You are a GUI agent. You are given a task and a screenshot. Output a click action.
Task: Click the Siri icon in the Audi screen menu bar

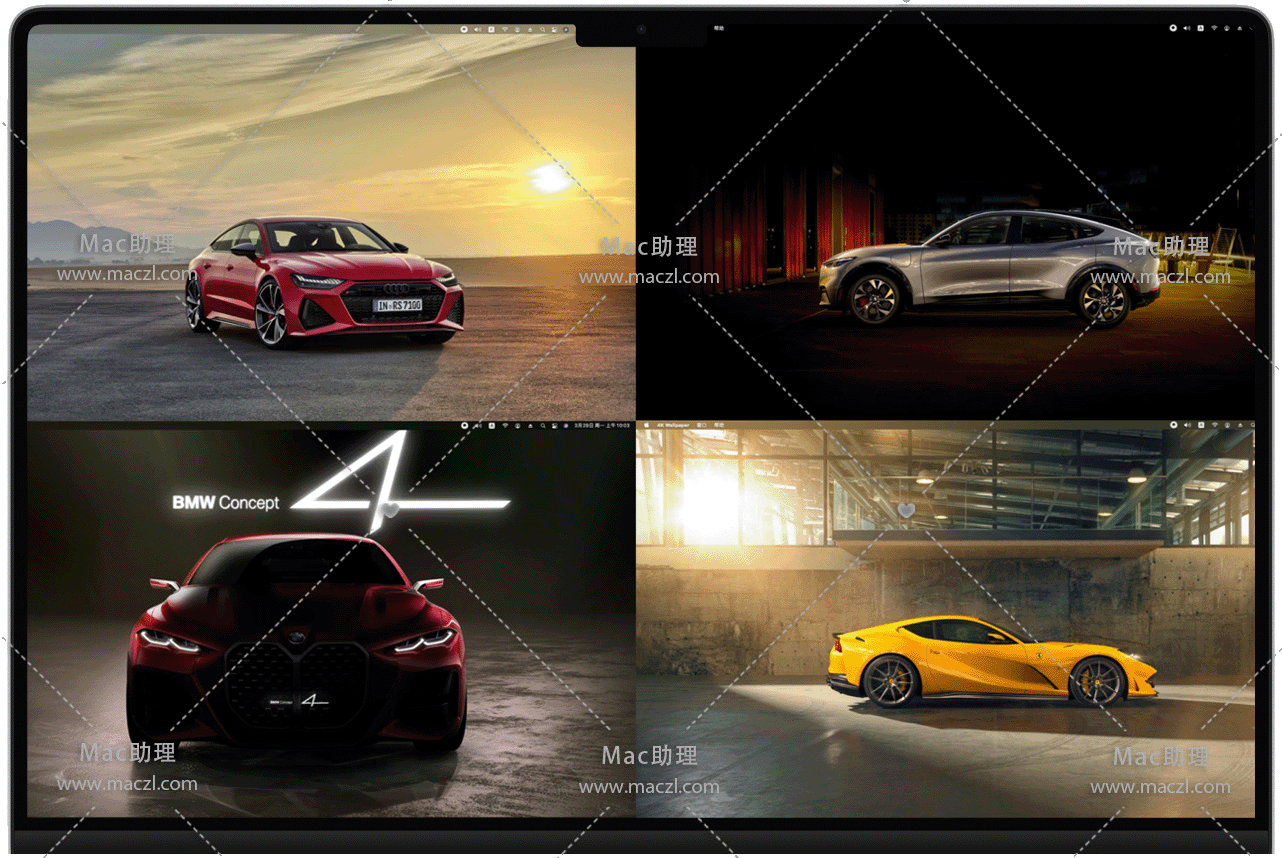(565, 30)
